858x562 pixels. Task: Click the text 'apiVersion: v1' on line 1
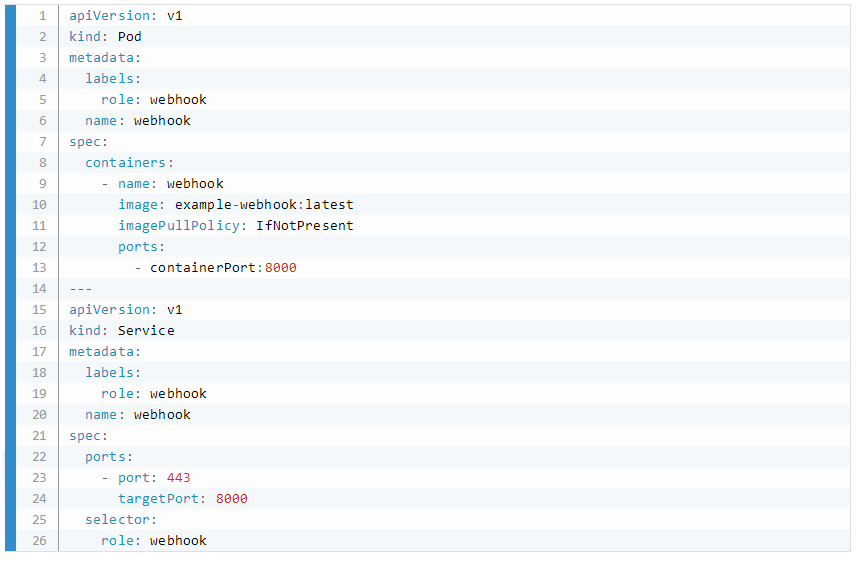(x=125, y=16)
